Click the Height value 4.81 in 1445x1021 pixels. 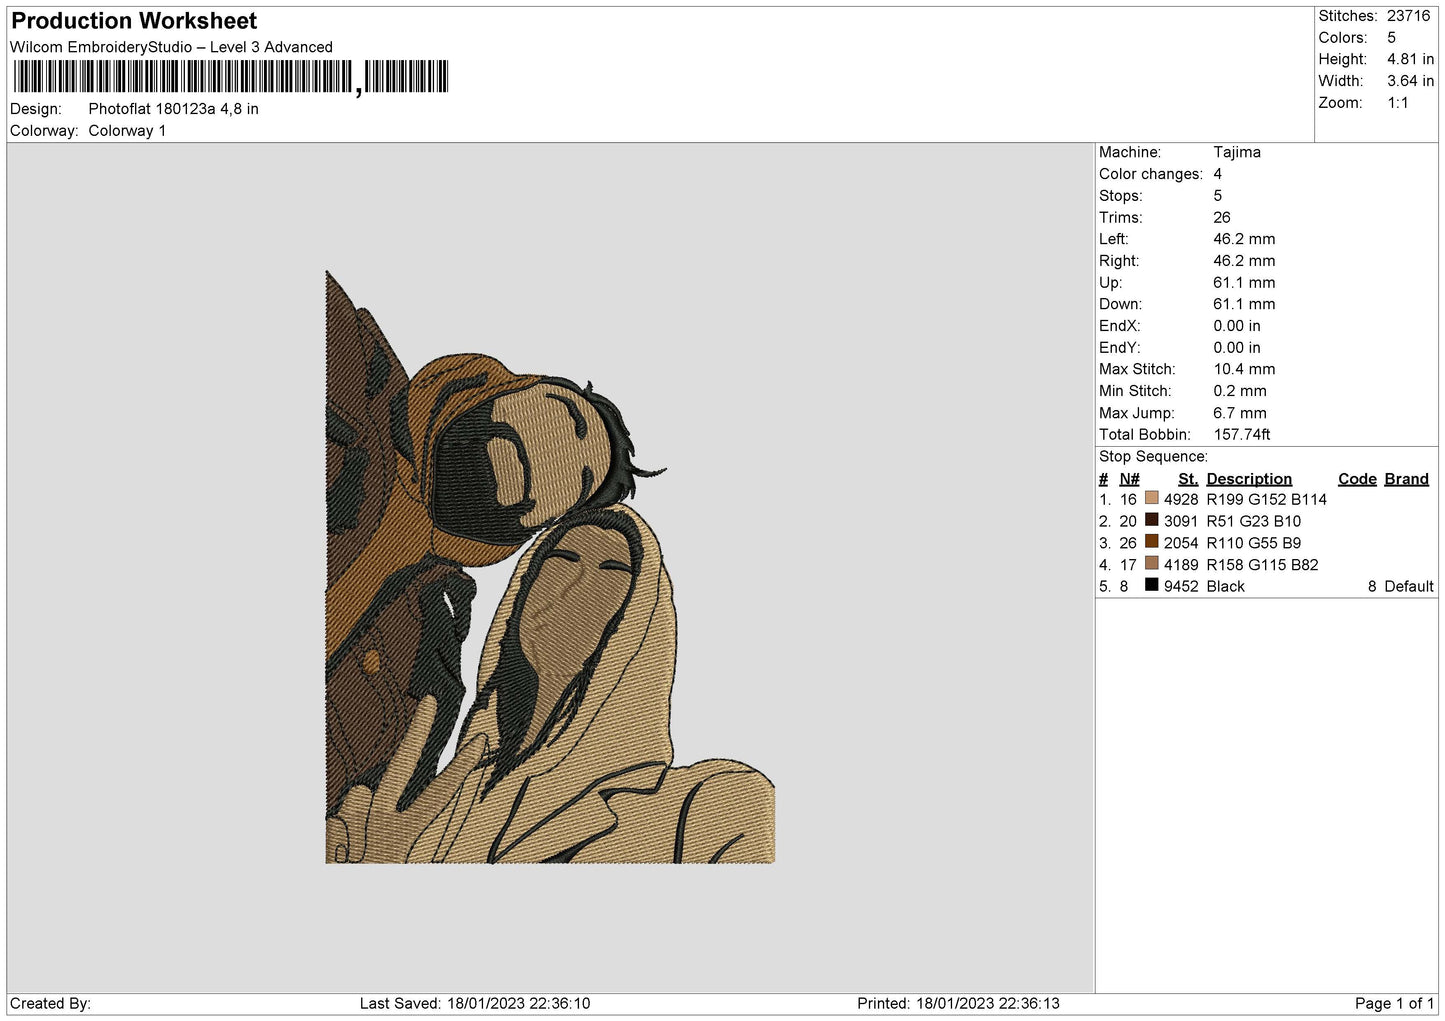pos(1410,60)
